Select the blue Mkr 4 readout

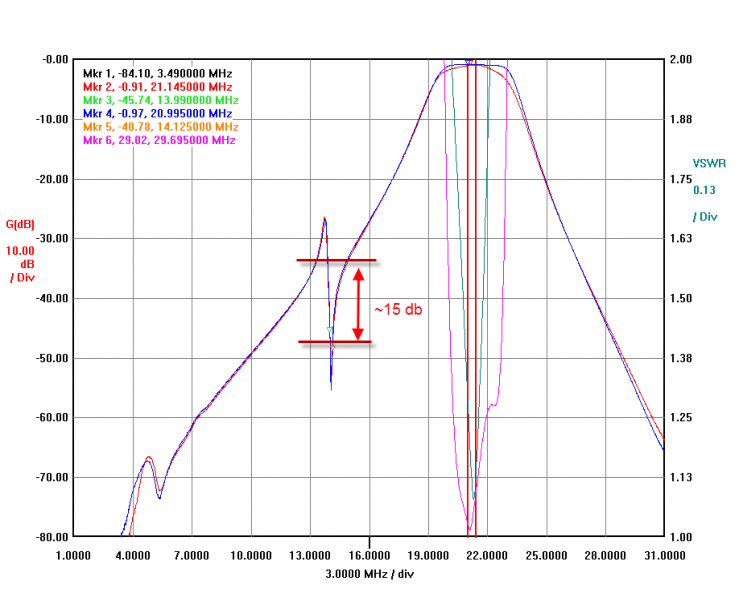[x=158, y=114]
